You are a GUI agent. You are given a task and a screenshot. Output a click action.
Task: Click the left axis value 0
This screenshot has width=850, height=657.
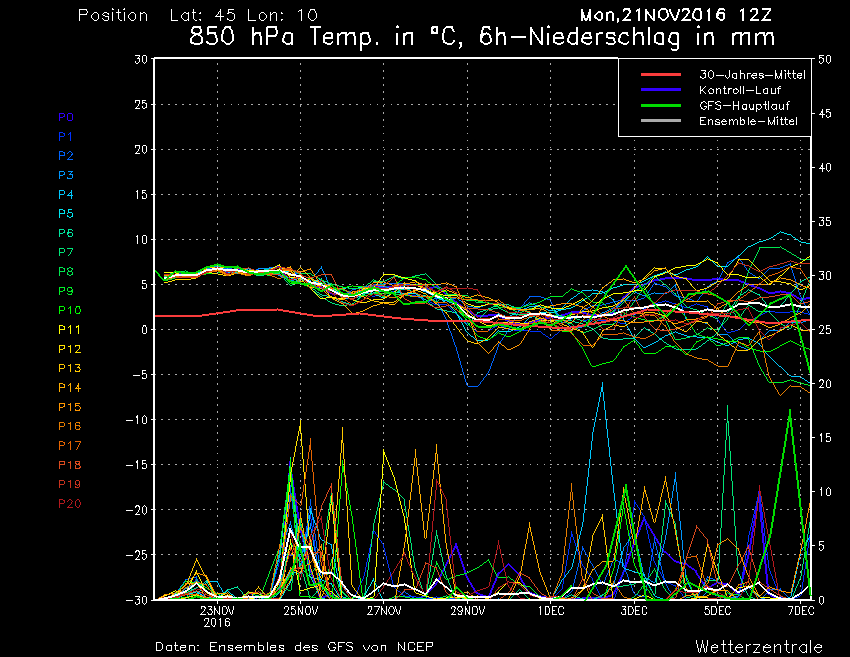tap(145, 330)
